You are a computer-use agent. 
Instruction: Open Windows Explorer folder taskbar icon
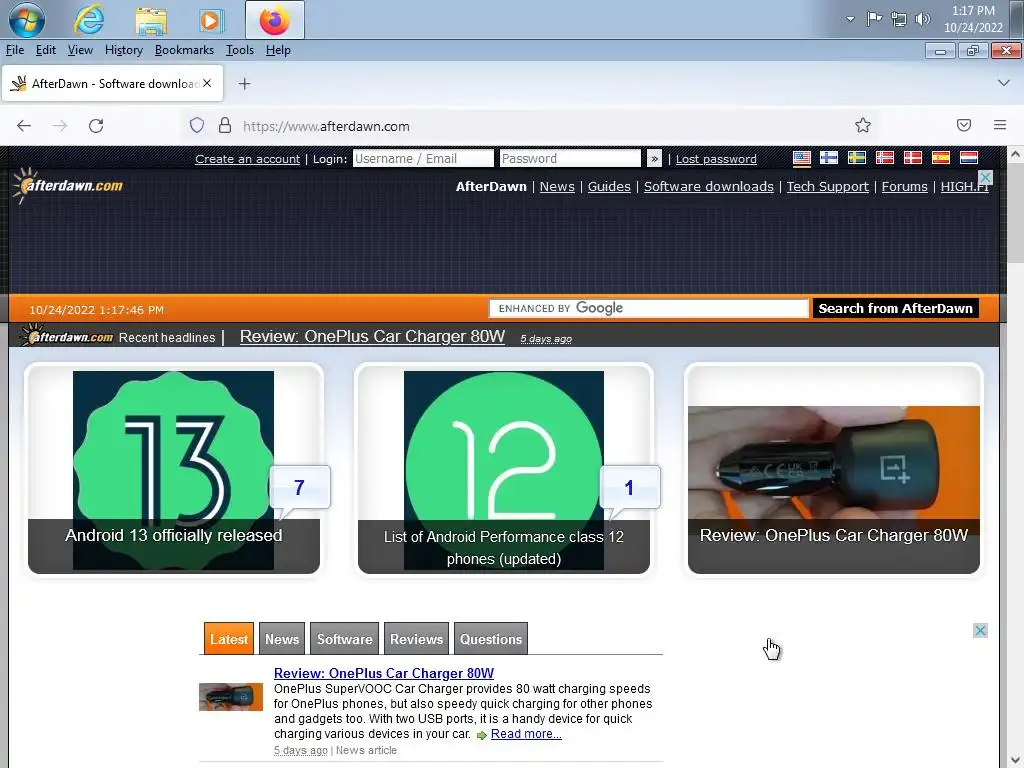coord(151,20)
